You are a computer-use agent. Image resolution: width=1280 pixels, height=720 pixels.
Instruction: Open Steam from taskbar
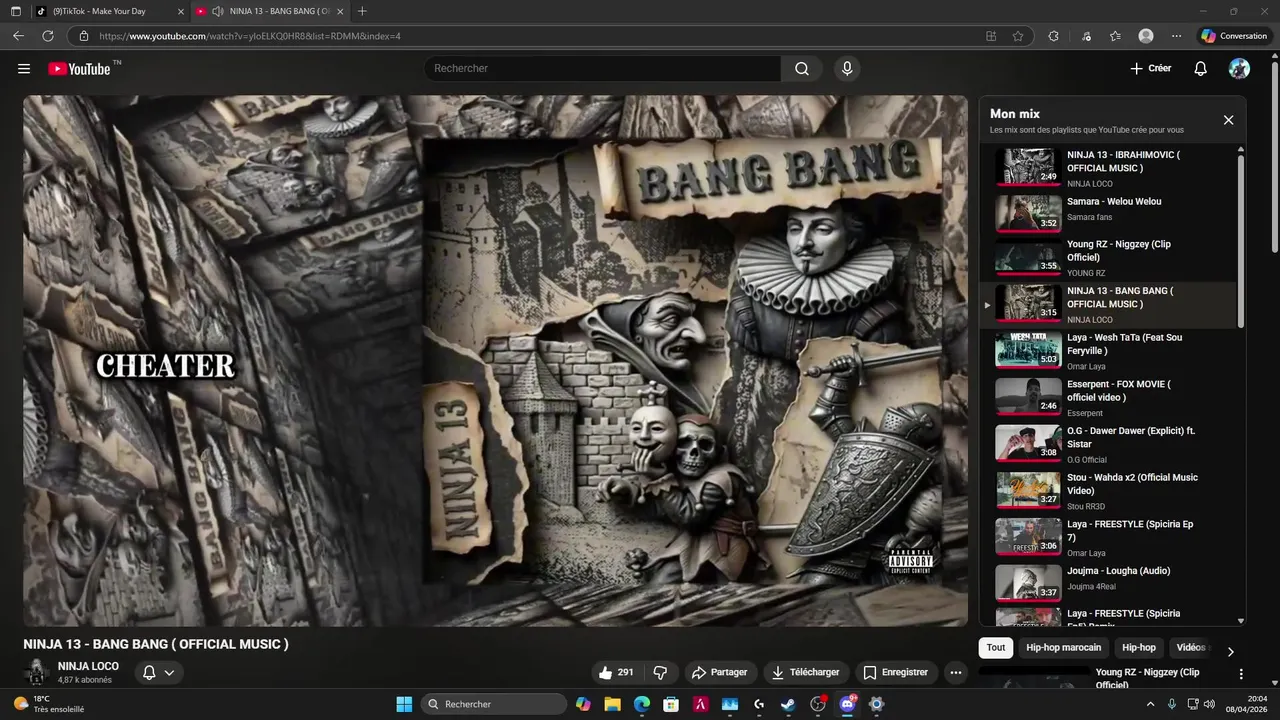[x=789, y=704]
